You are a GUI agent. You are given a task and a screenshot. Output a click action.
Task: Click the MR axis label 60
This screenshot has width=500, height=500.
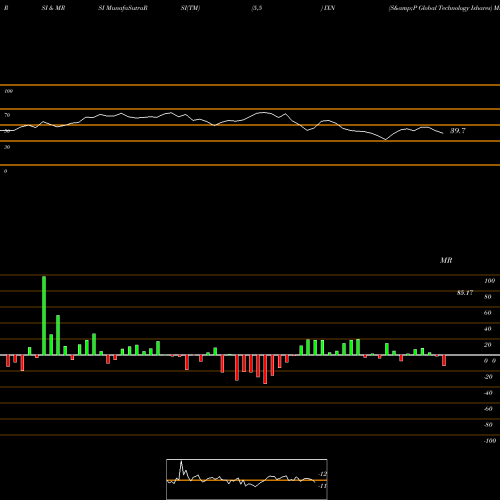click(487, 313)
